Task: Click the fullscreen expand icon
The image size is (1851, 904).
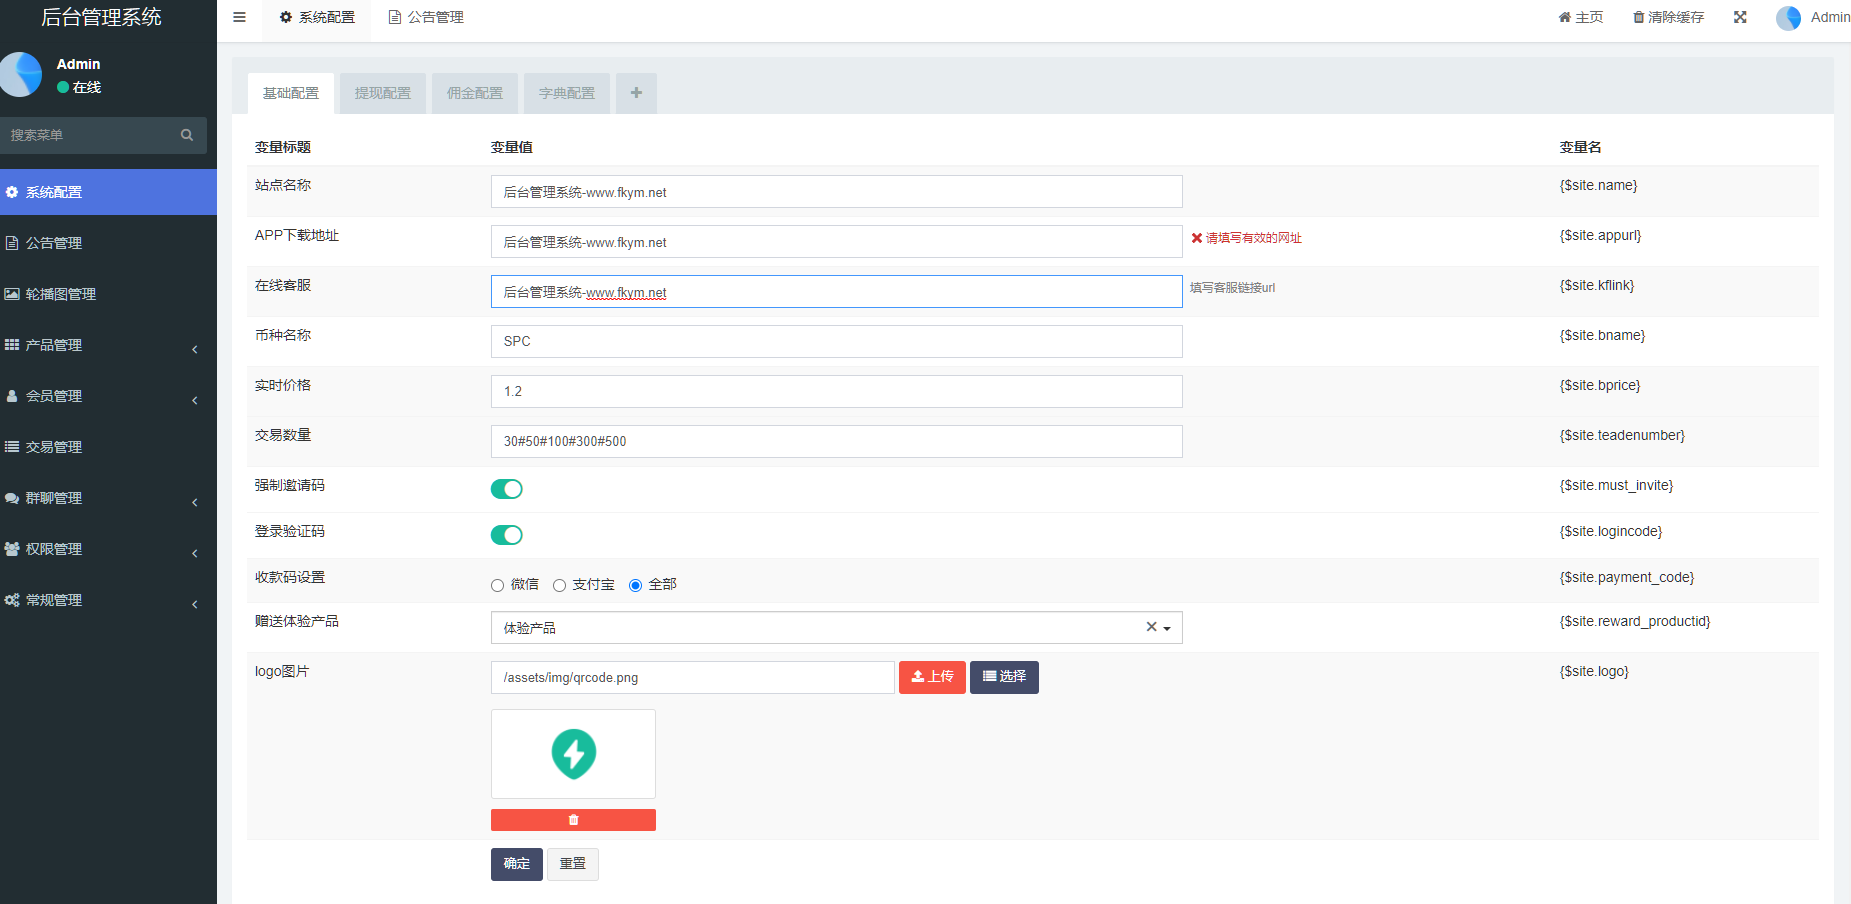Action: pos(1740,17)
